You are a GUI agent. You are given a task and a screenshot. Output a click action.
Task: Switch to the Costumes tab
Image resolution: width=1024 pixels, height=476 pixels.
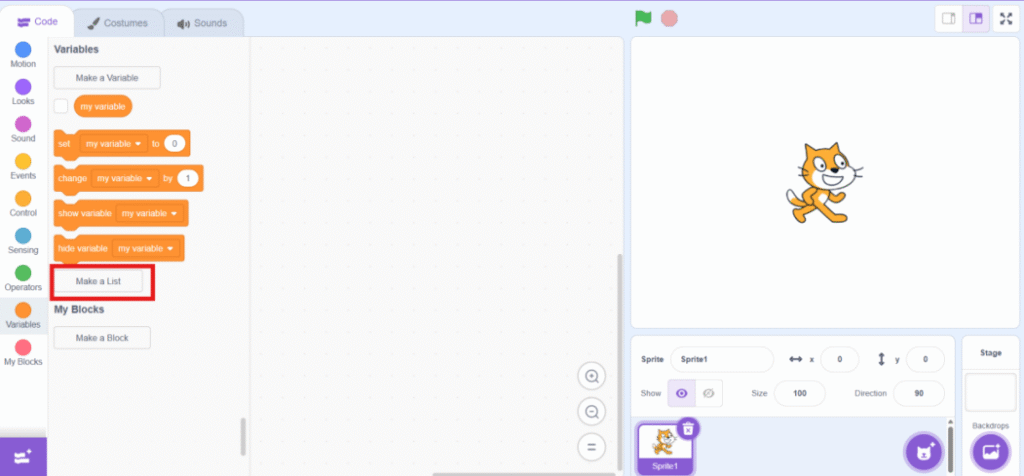[x=117, y=22]
